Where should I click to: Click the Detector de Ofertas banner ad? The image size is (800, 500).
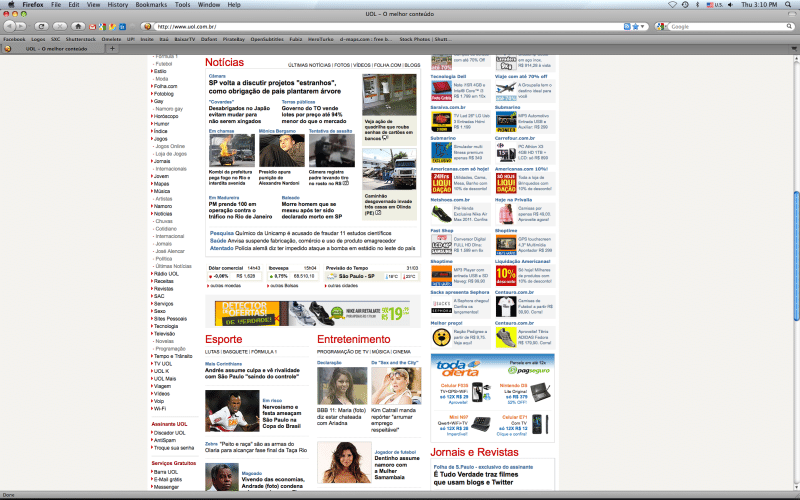tap(313, 313)
